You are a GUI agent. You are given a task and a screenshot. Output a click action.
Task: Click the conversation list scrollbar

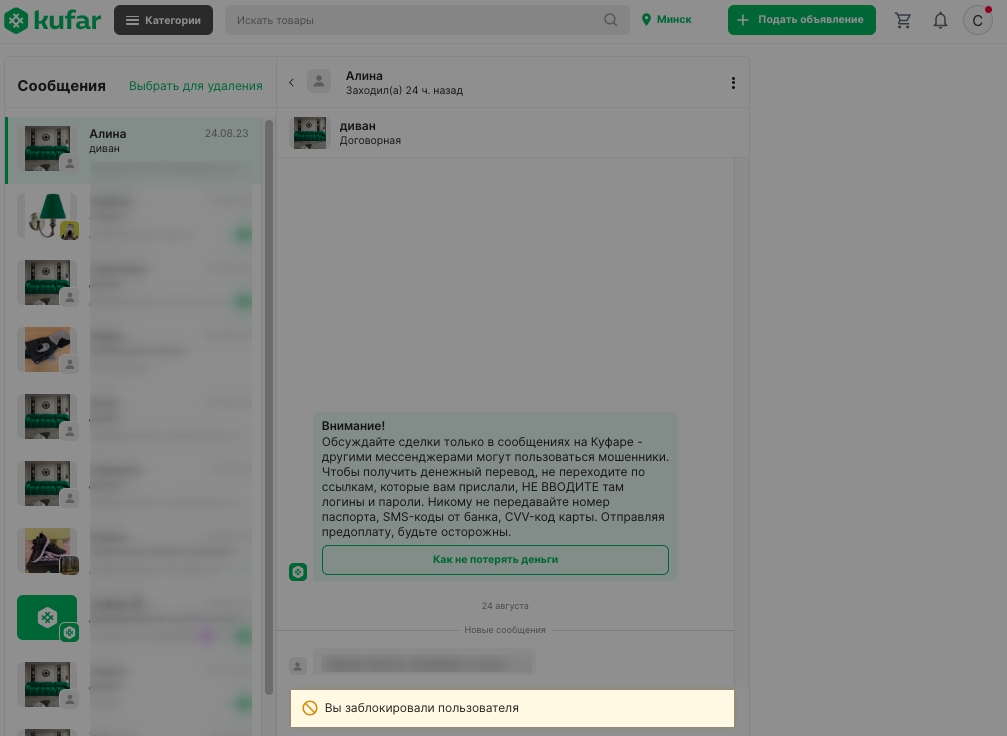269,407
